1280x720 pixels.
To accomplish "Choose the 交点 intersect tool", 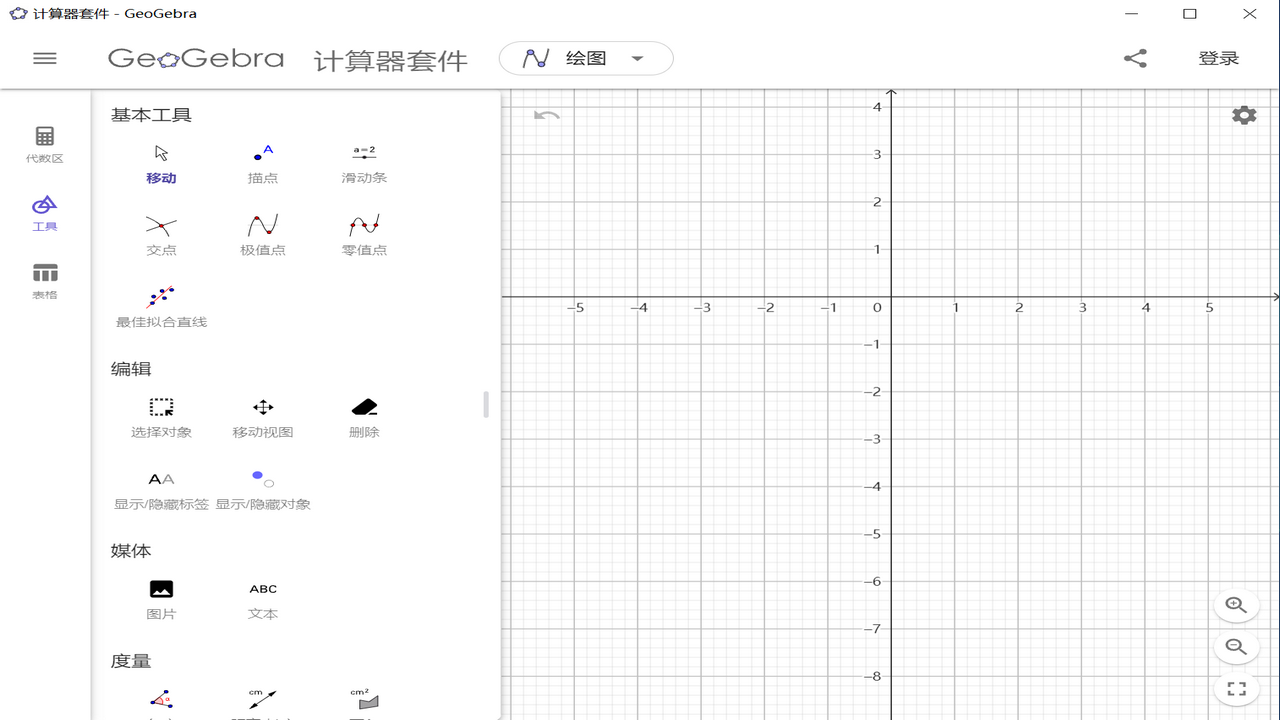I will 161,232.
